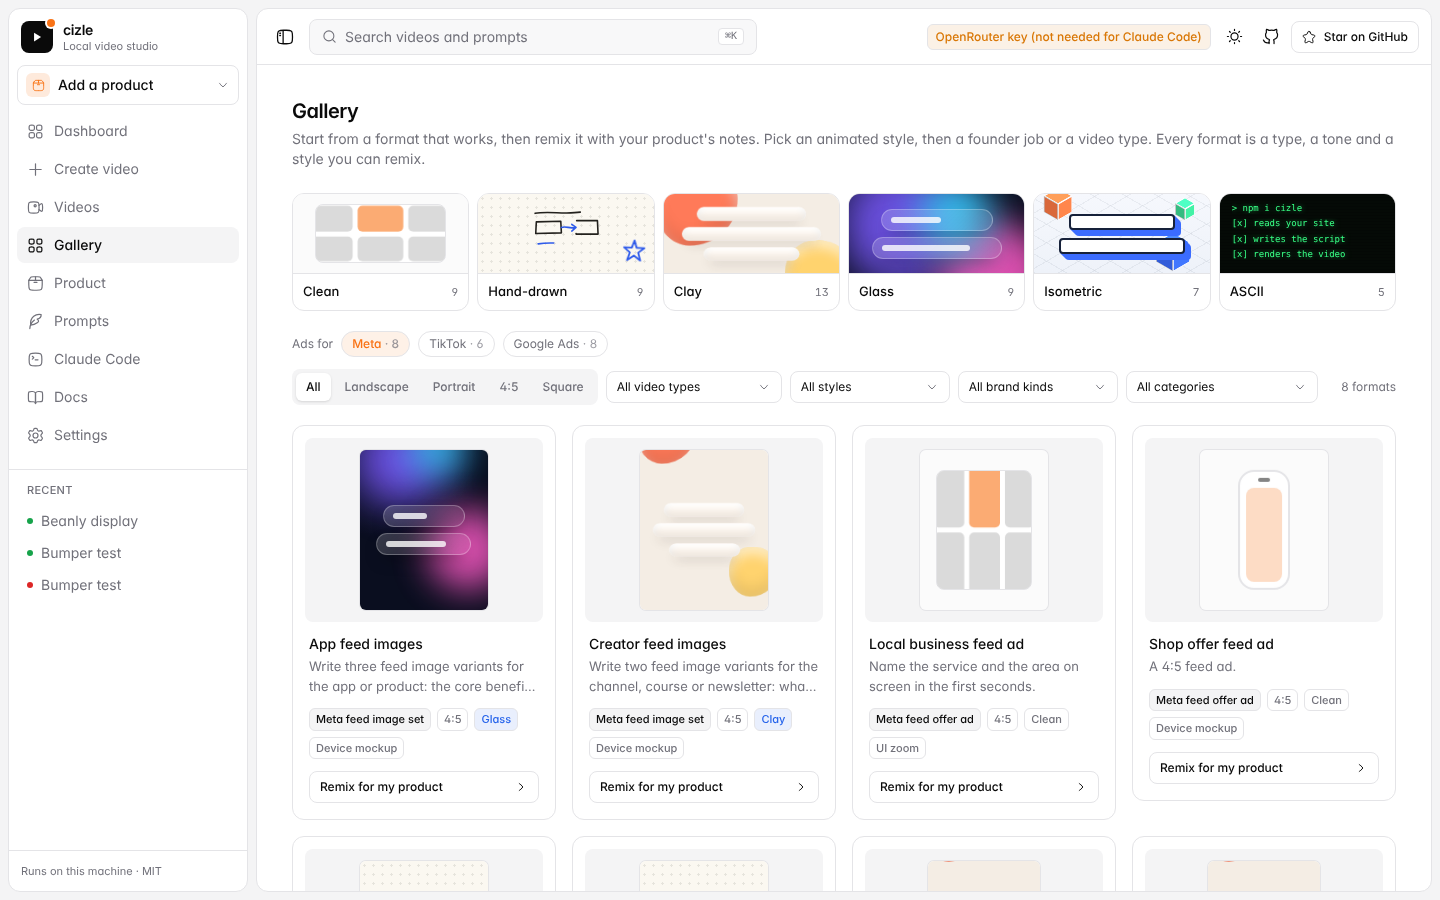Viewport: 1440px width, 900px height.
Task: Choose the Clean style card
Action: [x=381, y=252]
